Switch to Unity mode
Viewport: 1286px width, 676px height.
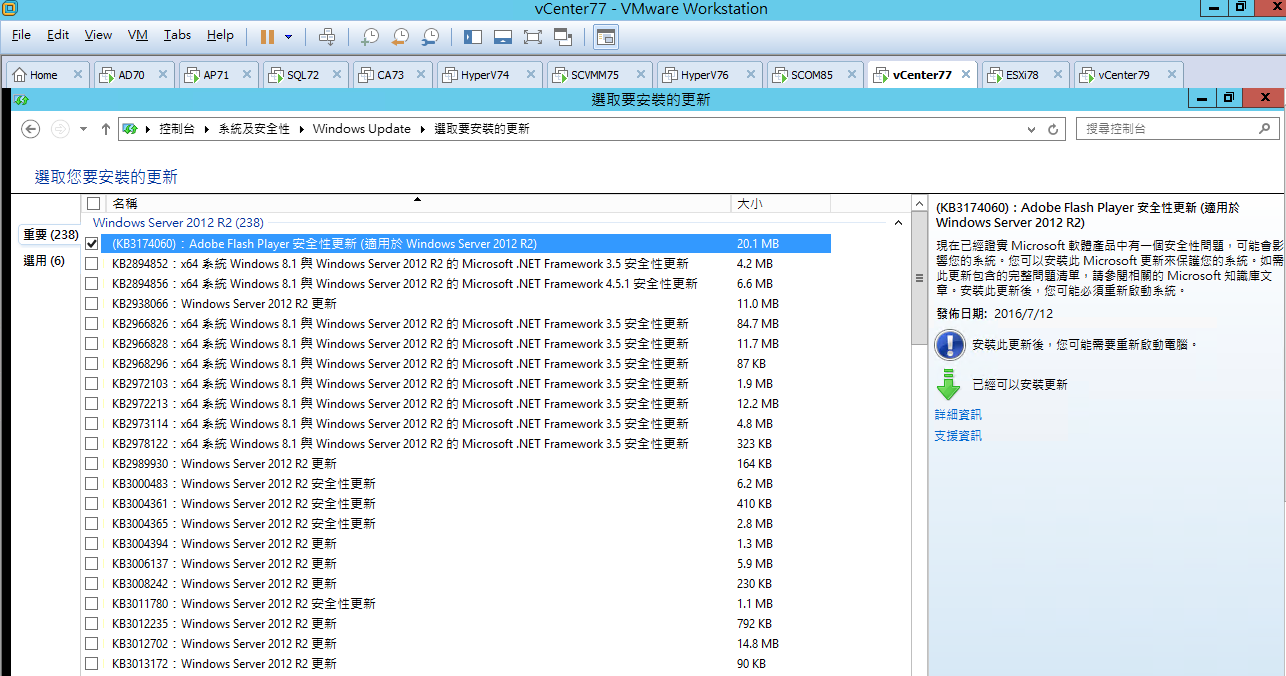(x=562, y=37)
